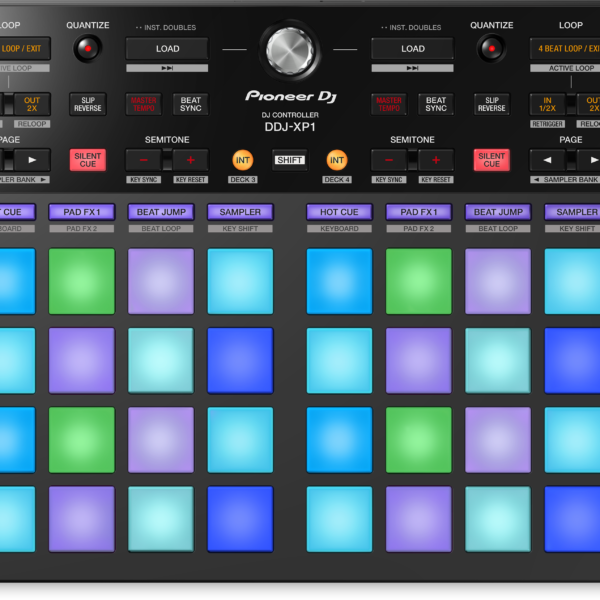Toggle left deck MASTER TEMPO
The image size is (600, 600).
143,104
